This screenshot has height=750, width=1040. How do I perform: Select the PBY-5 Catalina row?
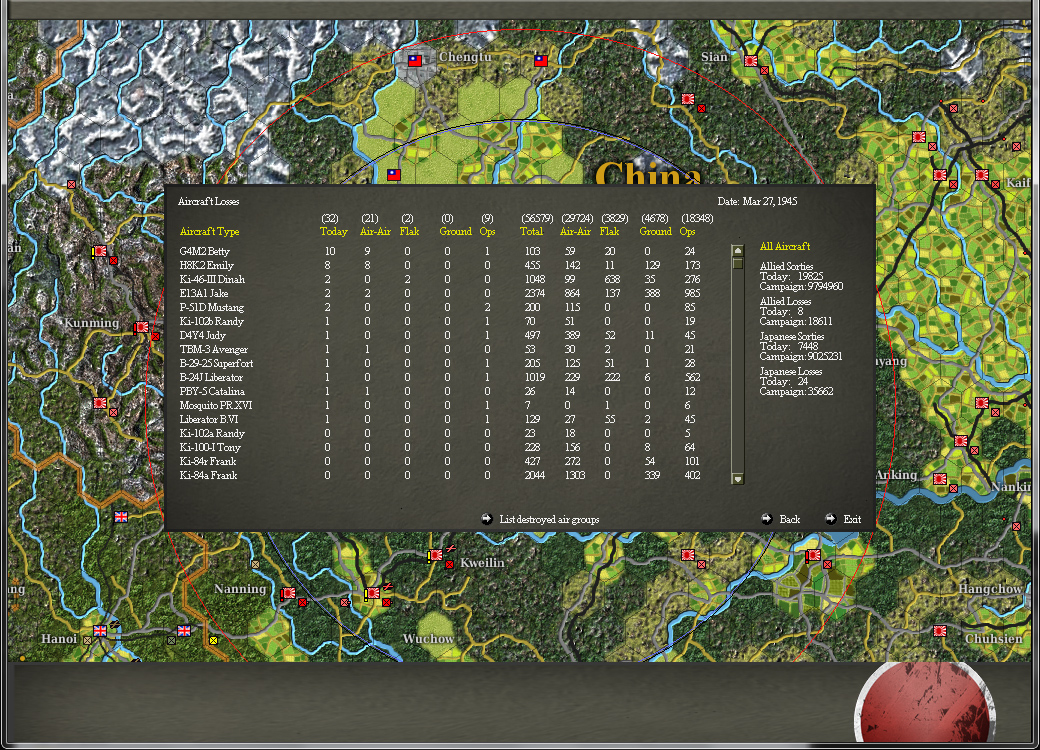click(439, 391)
